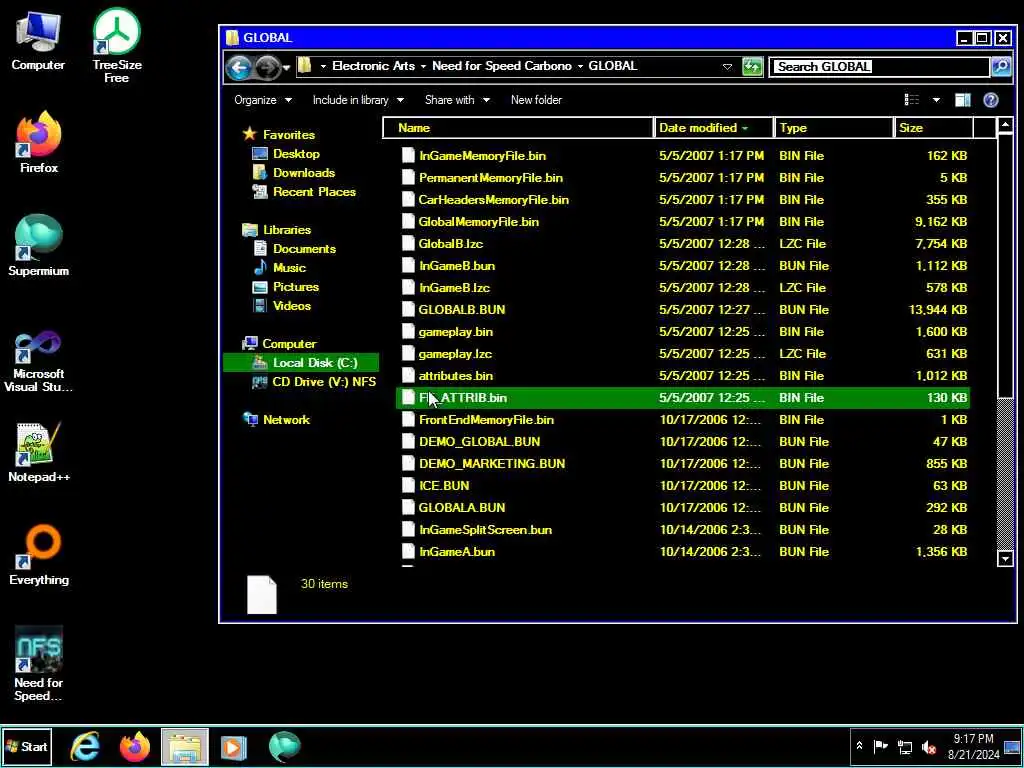Open Firefox from the taskbar
The height and width of the screenshot is (768, 1024).
(x=135, y=746)
